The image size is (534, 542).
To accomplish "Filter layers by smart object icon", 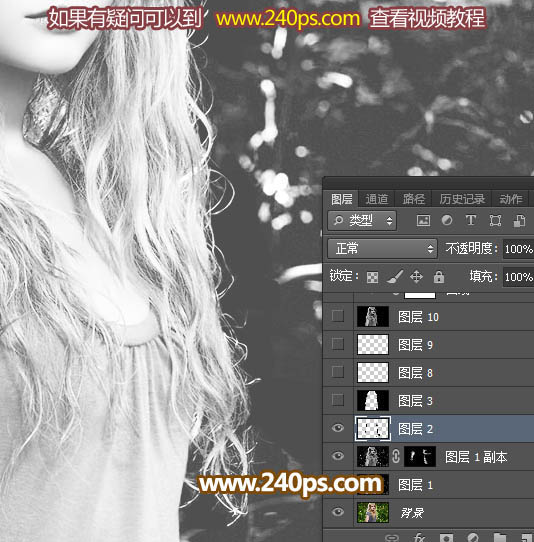I will 519,221.
